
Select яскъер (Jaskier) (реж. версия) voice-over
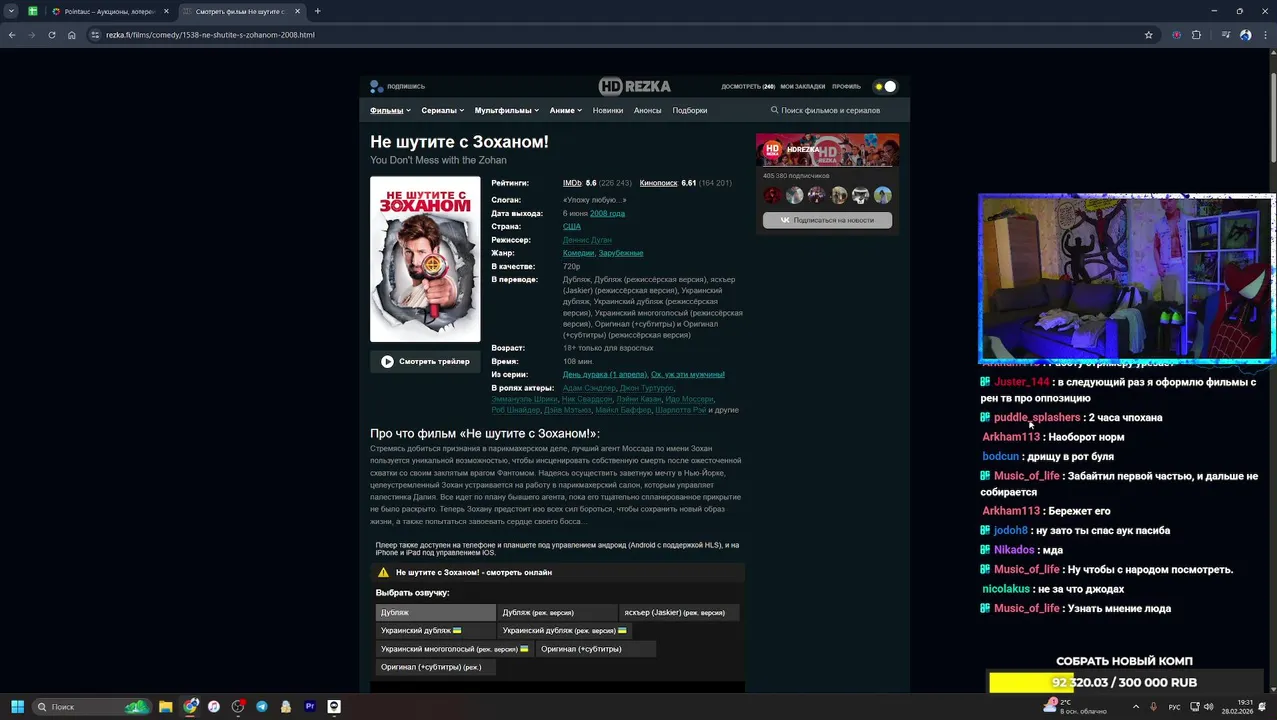coord(679,612)
